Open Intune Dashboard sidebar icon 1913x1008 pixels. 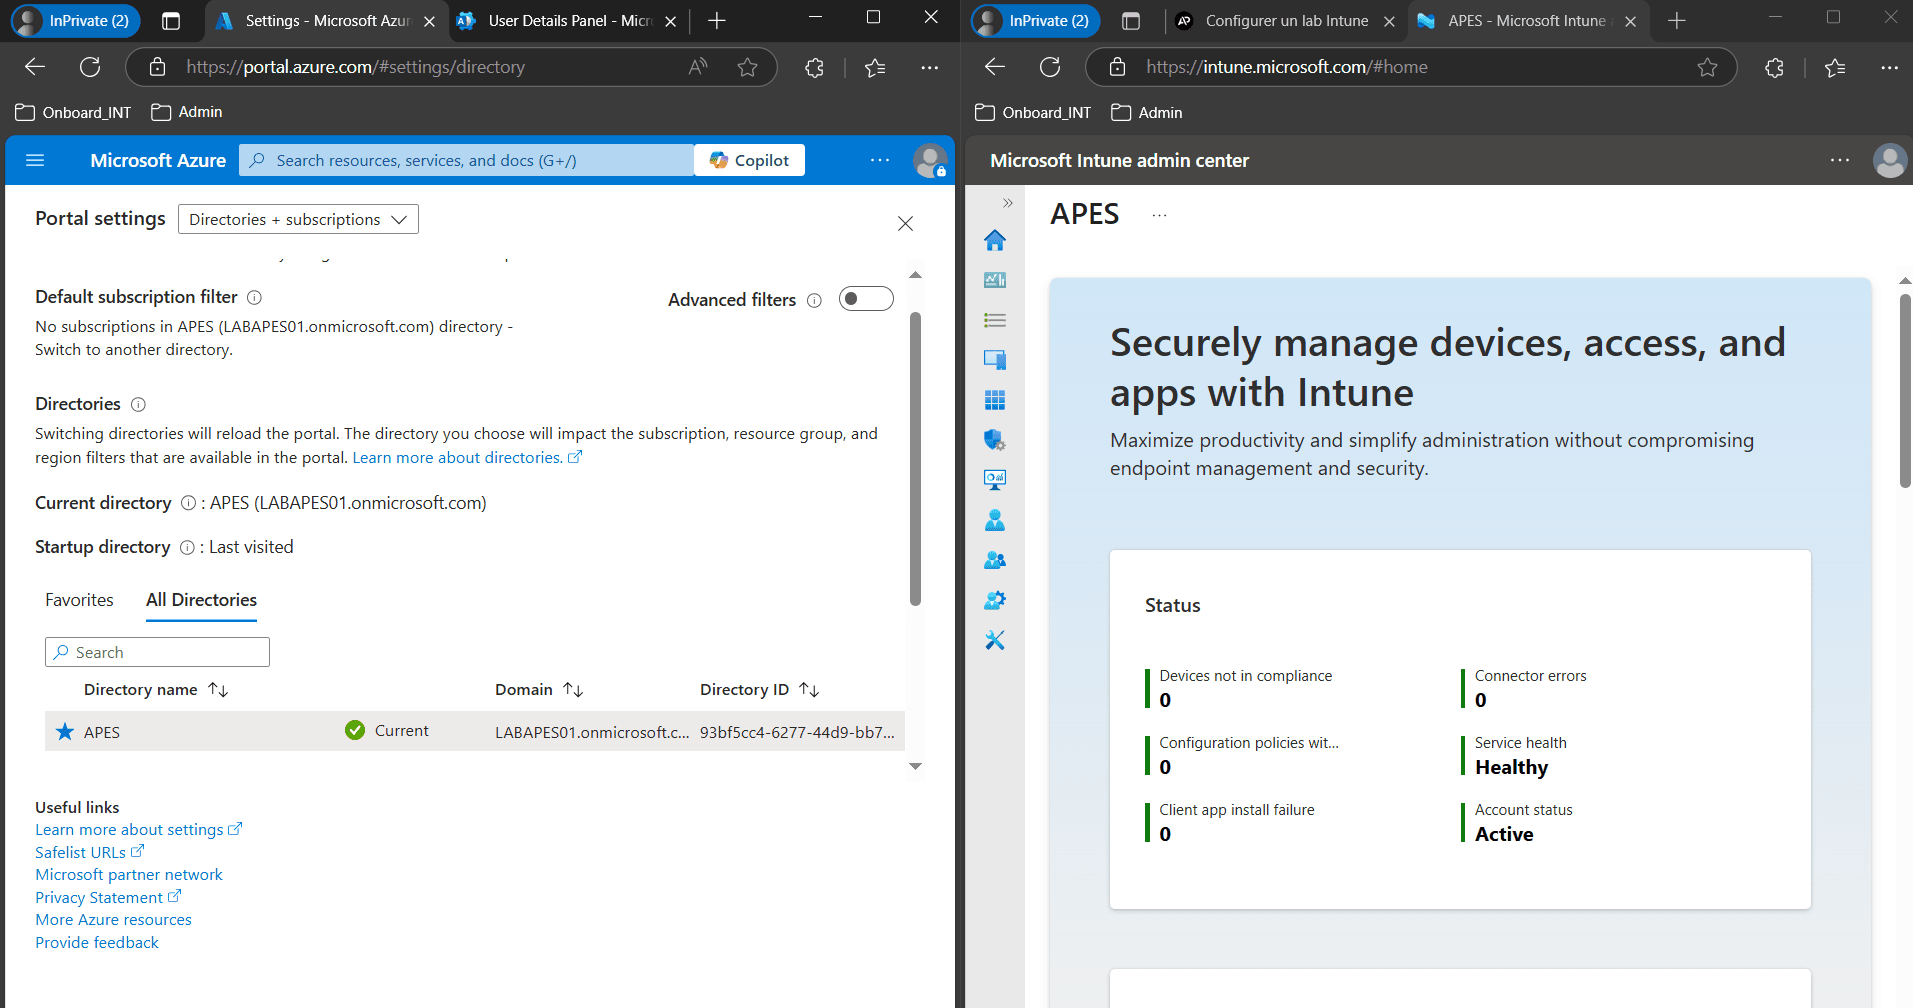(995, 280)
